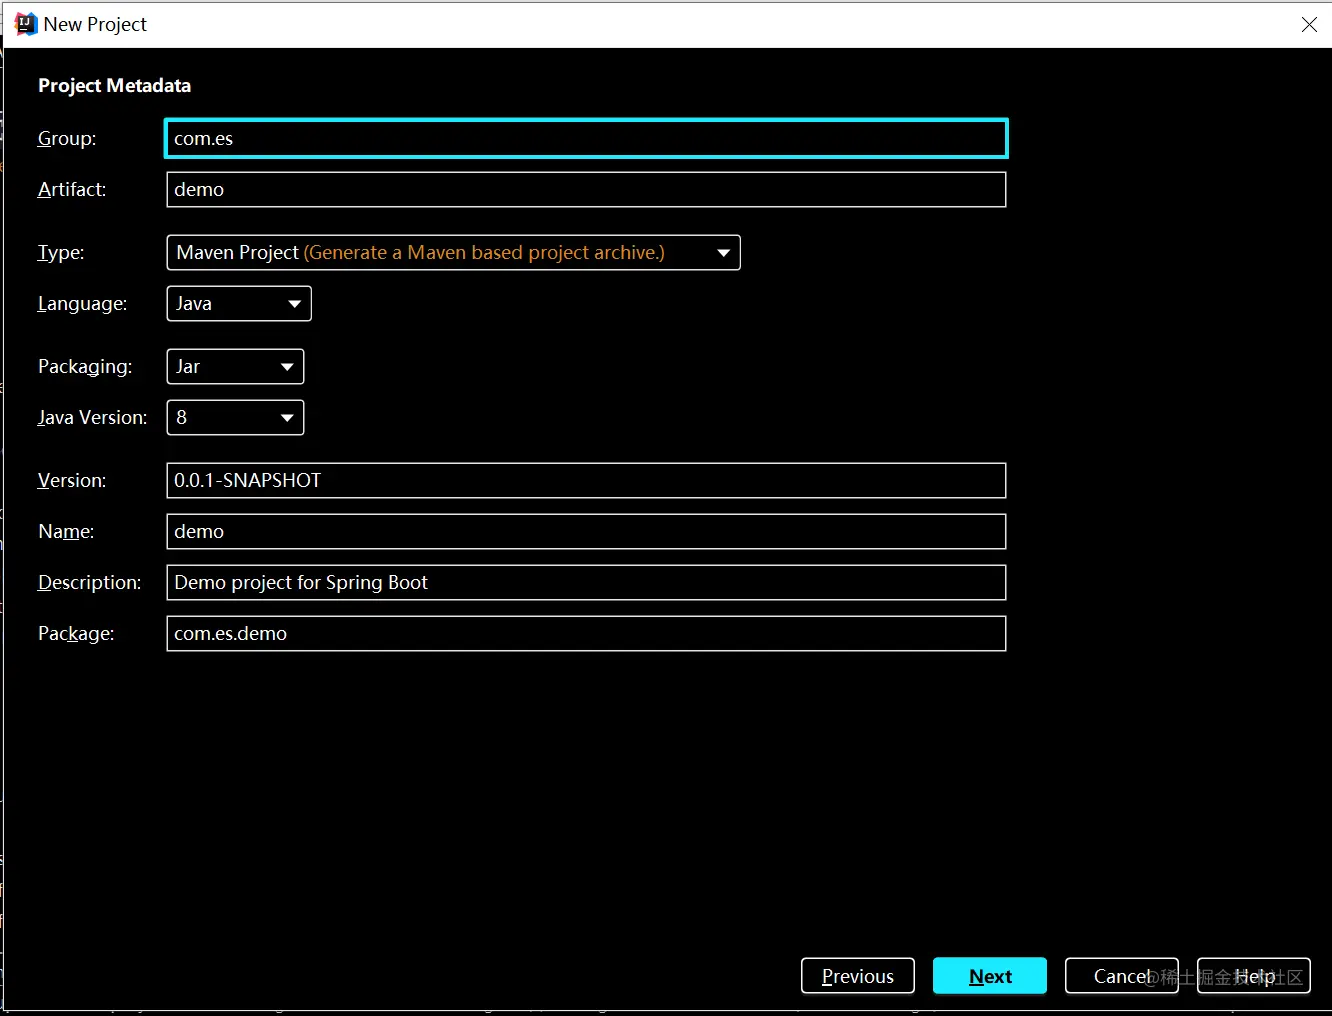Open Help for this dialog
Screen dimensions: 1332x1016
coord(1254,976)
